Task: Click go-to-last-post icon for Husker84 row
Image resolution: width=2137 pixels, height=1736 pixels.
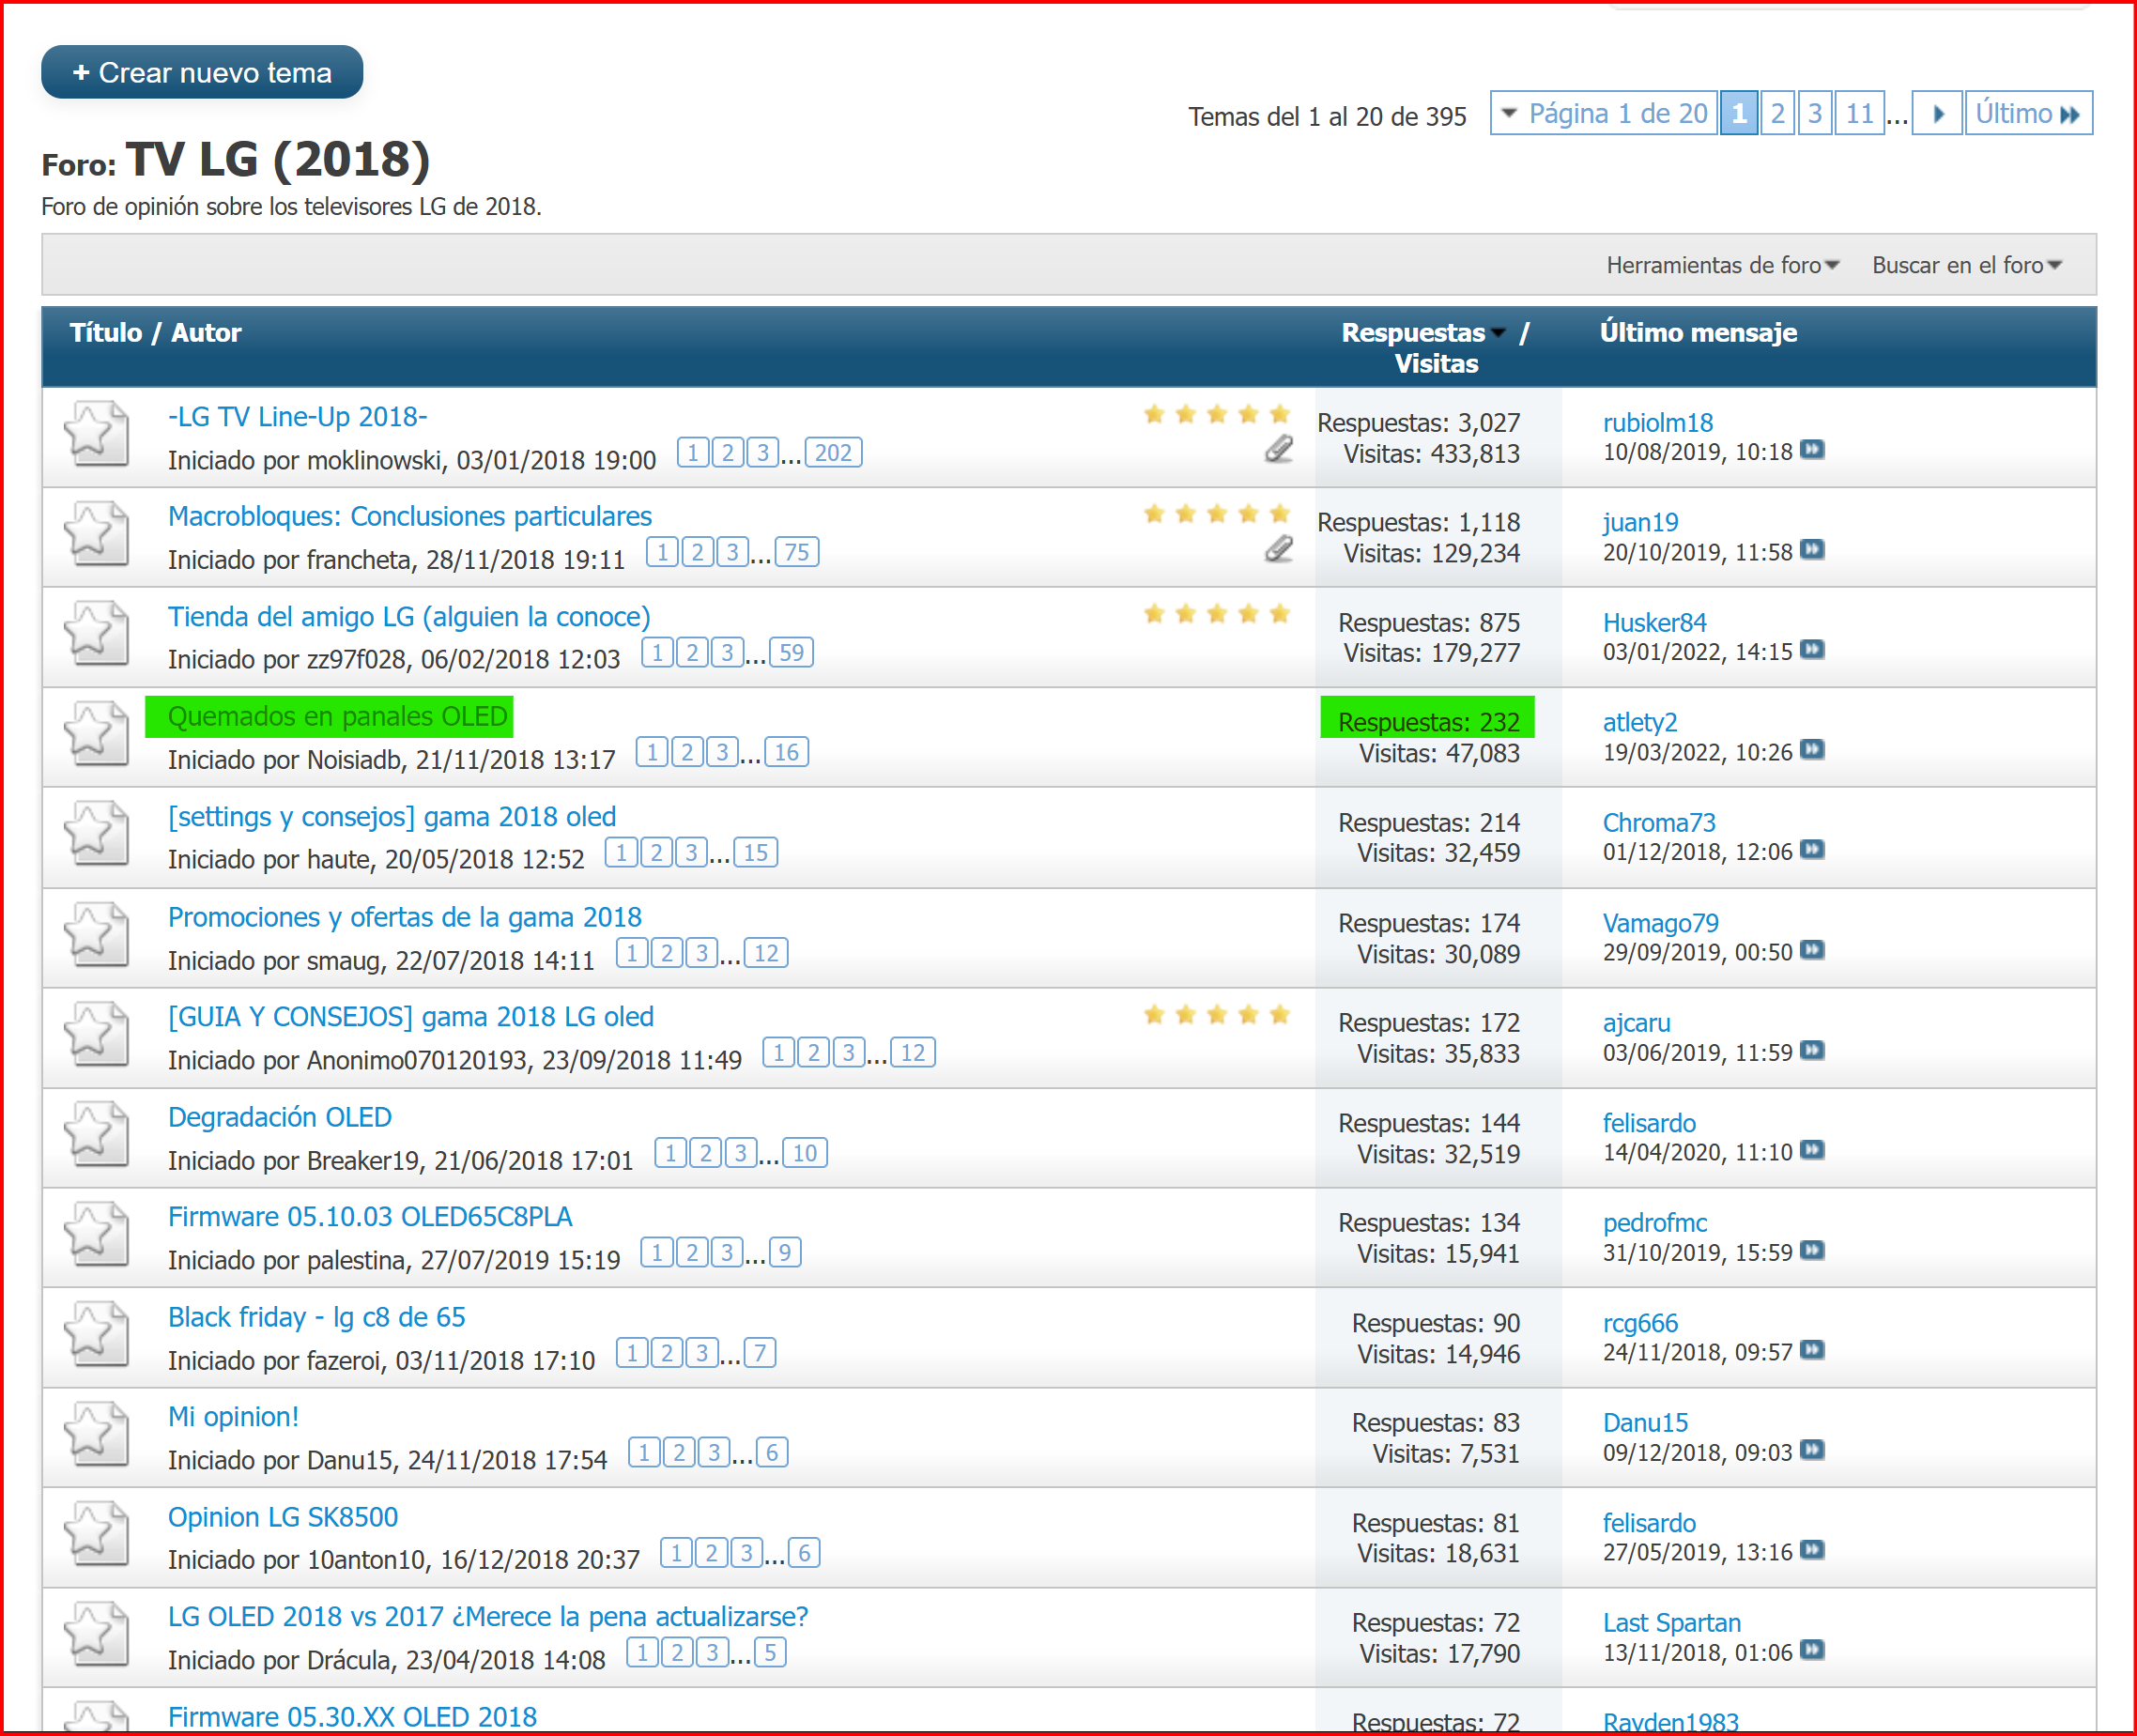Action: pos(1812,650)
